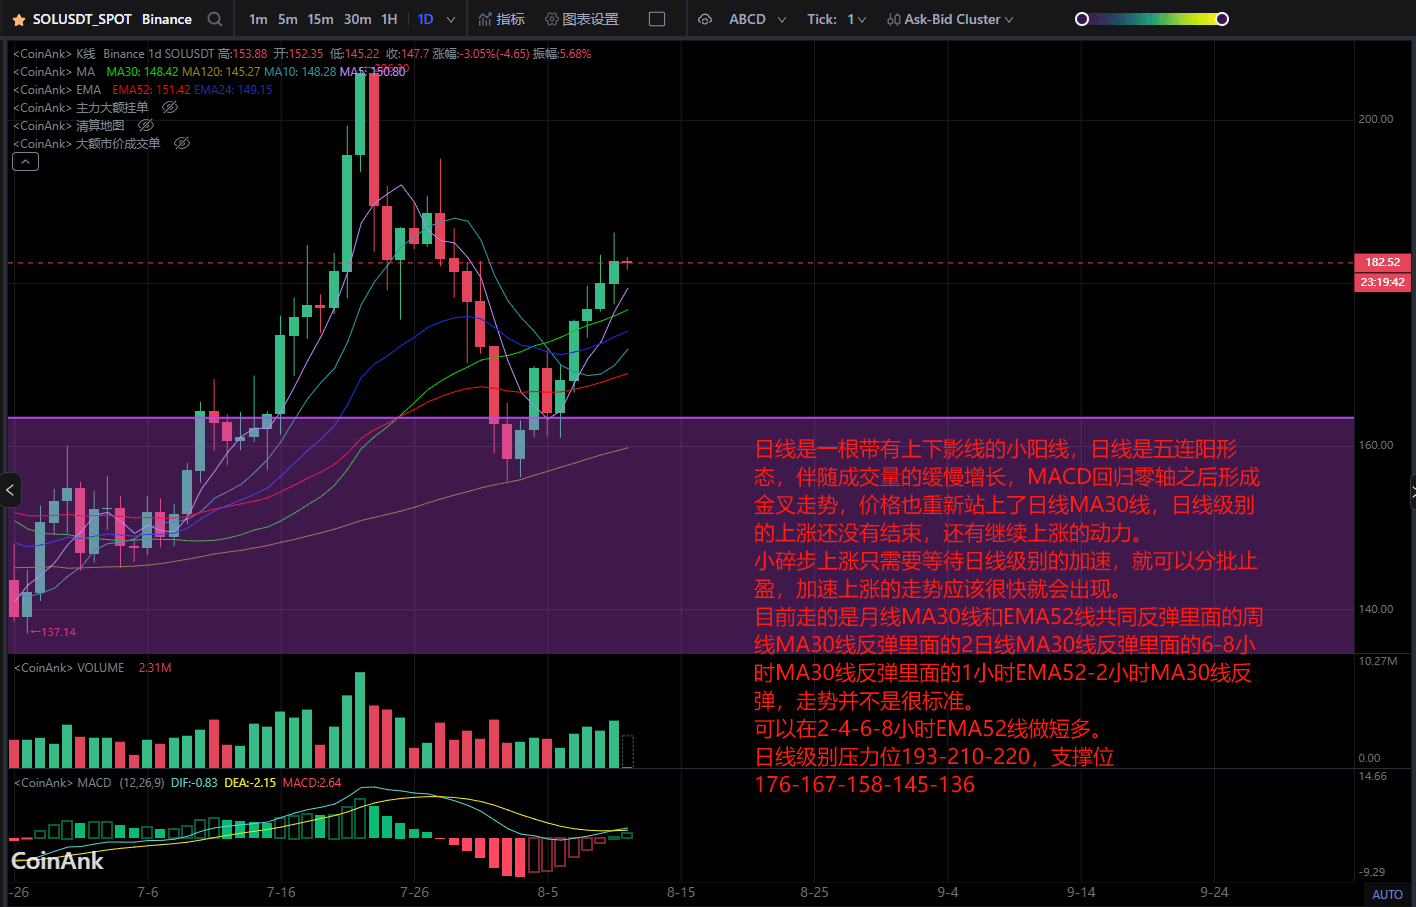Select the 1D timeframe
The width and height of the screenshot is (1416, 907).
pos(425,19)
